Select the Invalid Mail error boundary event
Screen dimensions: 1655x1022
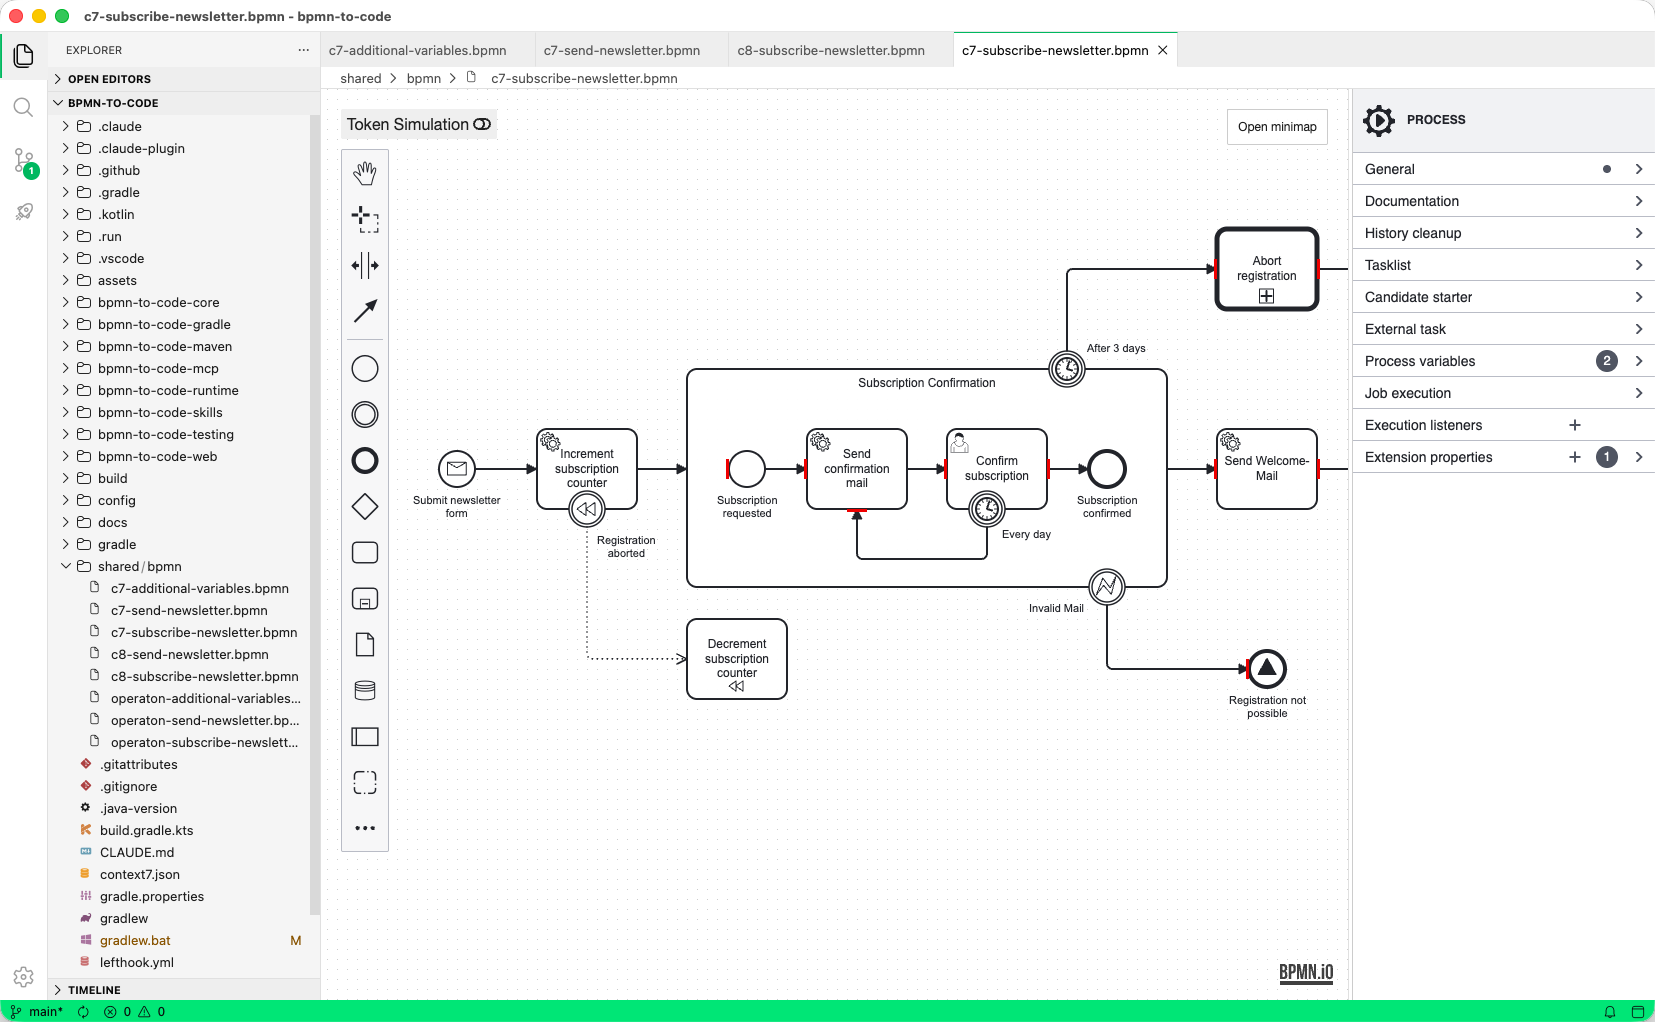1107,587
